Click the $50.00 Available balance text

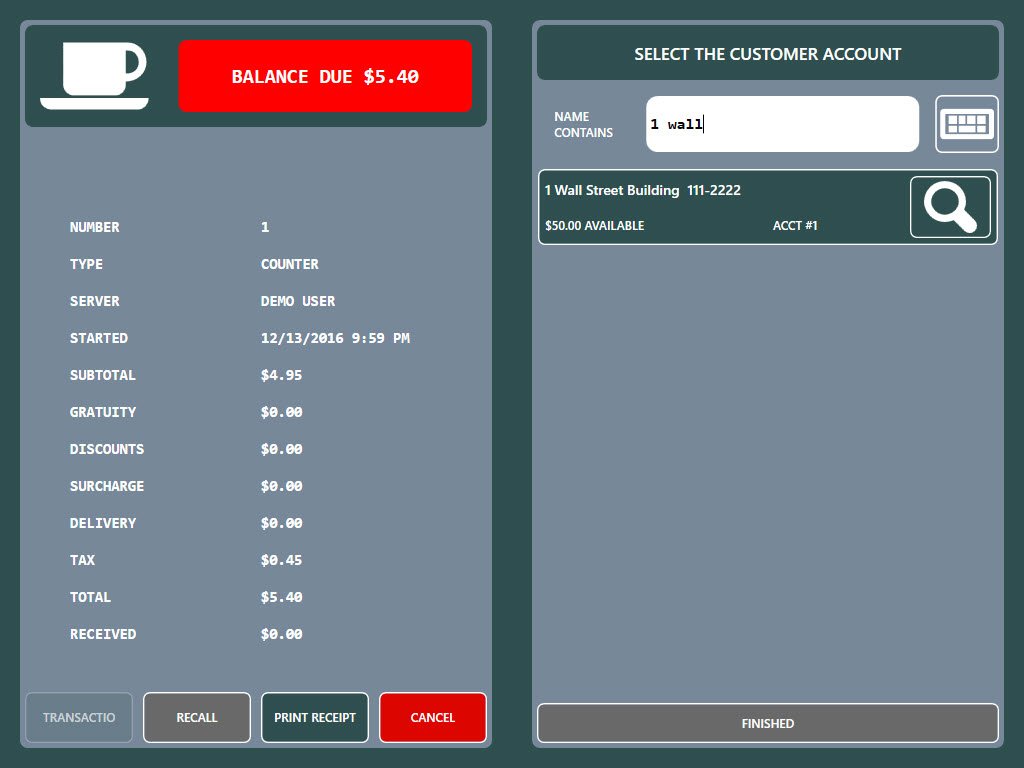click(x=594, y=226)
